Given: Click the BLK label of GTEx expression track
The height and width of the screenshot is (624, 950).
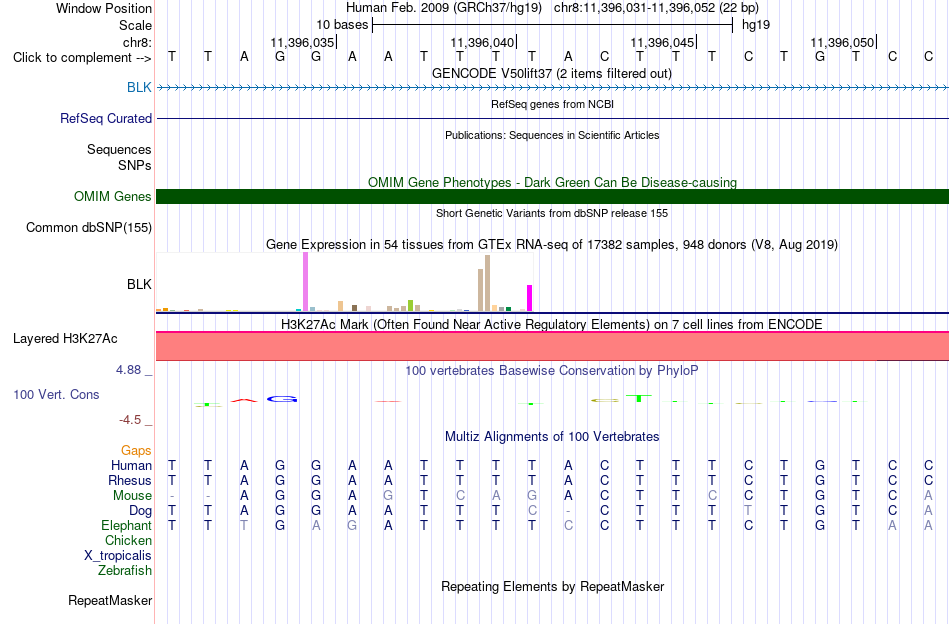Looking at the screenshot, I should click(x=139, y=284).
